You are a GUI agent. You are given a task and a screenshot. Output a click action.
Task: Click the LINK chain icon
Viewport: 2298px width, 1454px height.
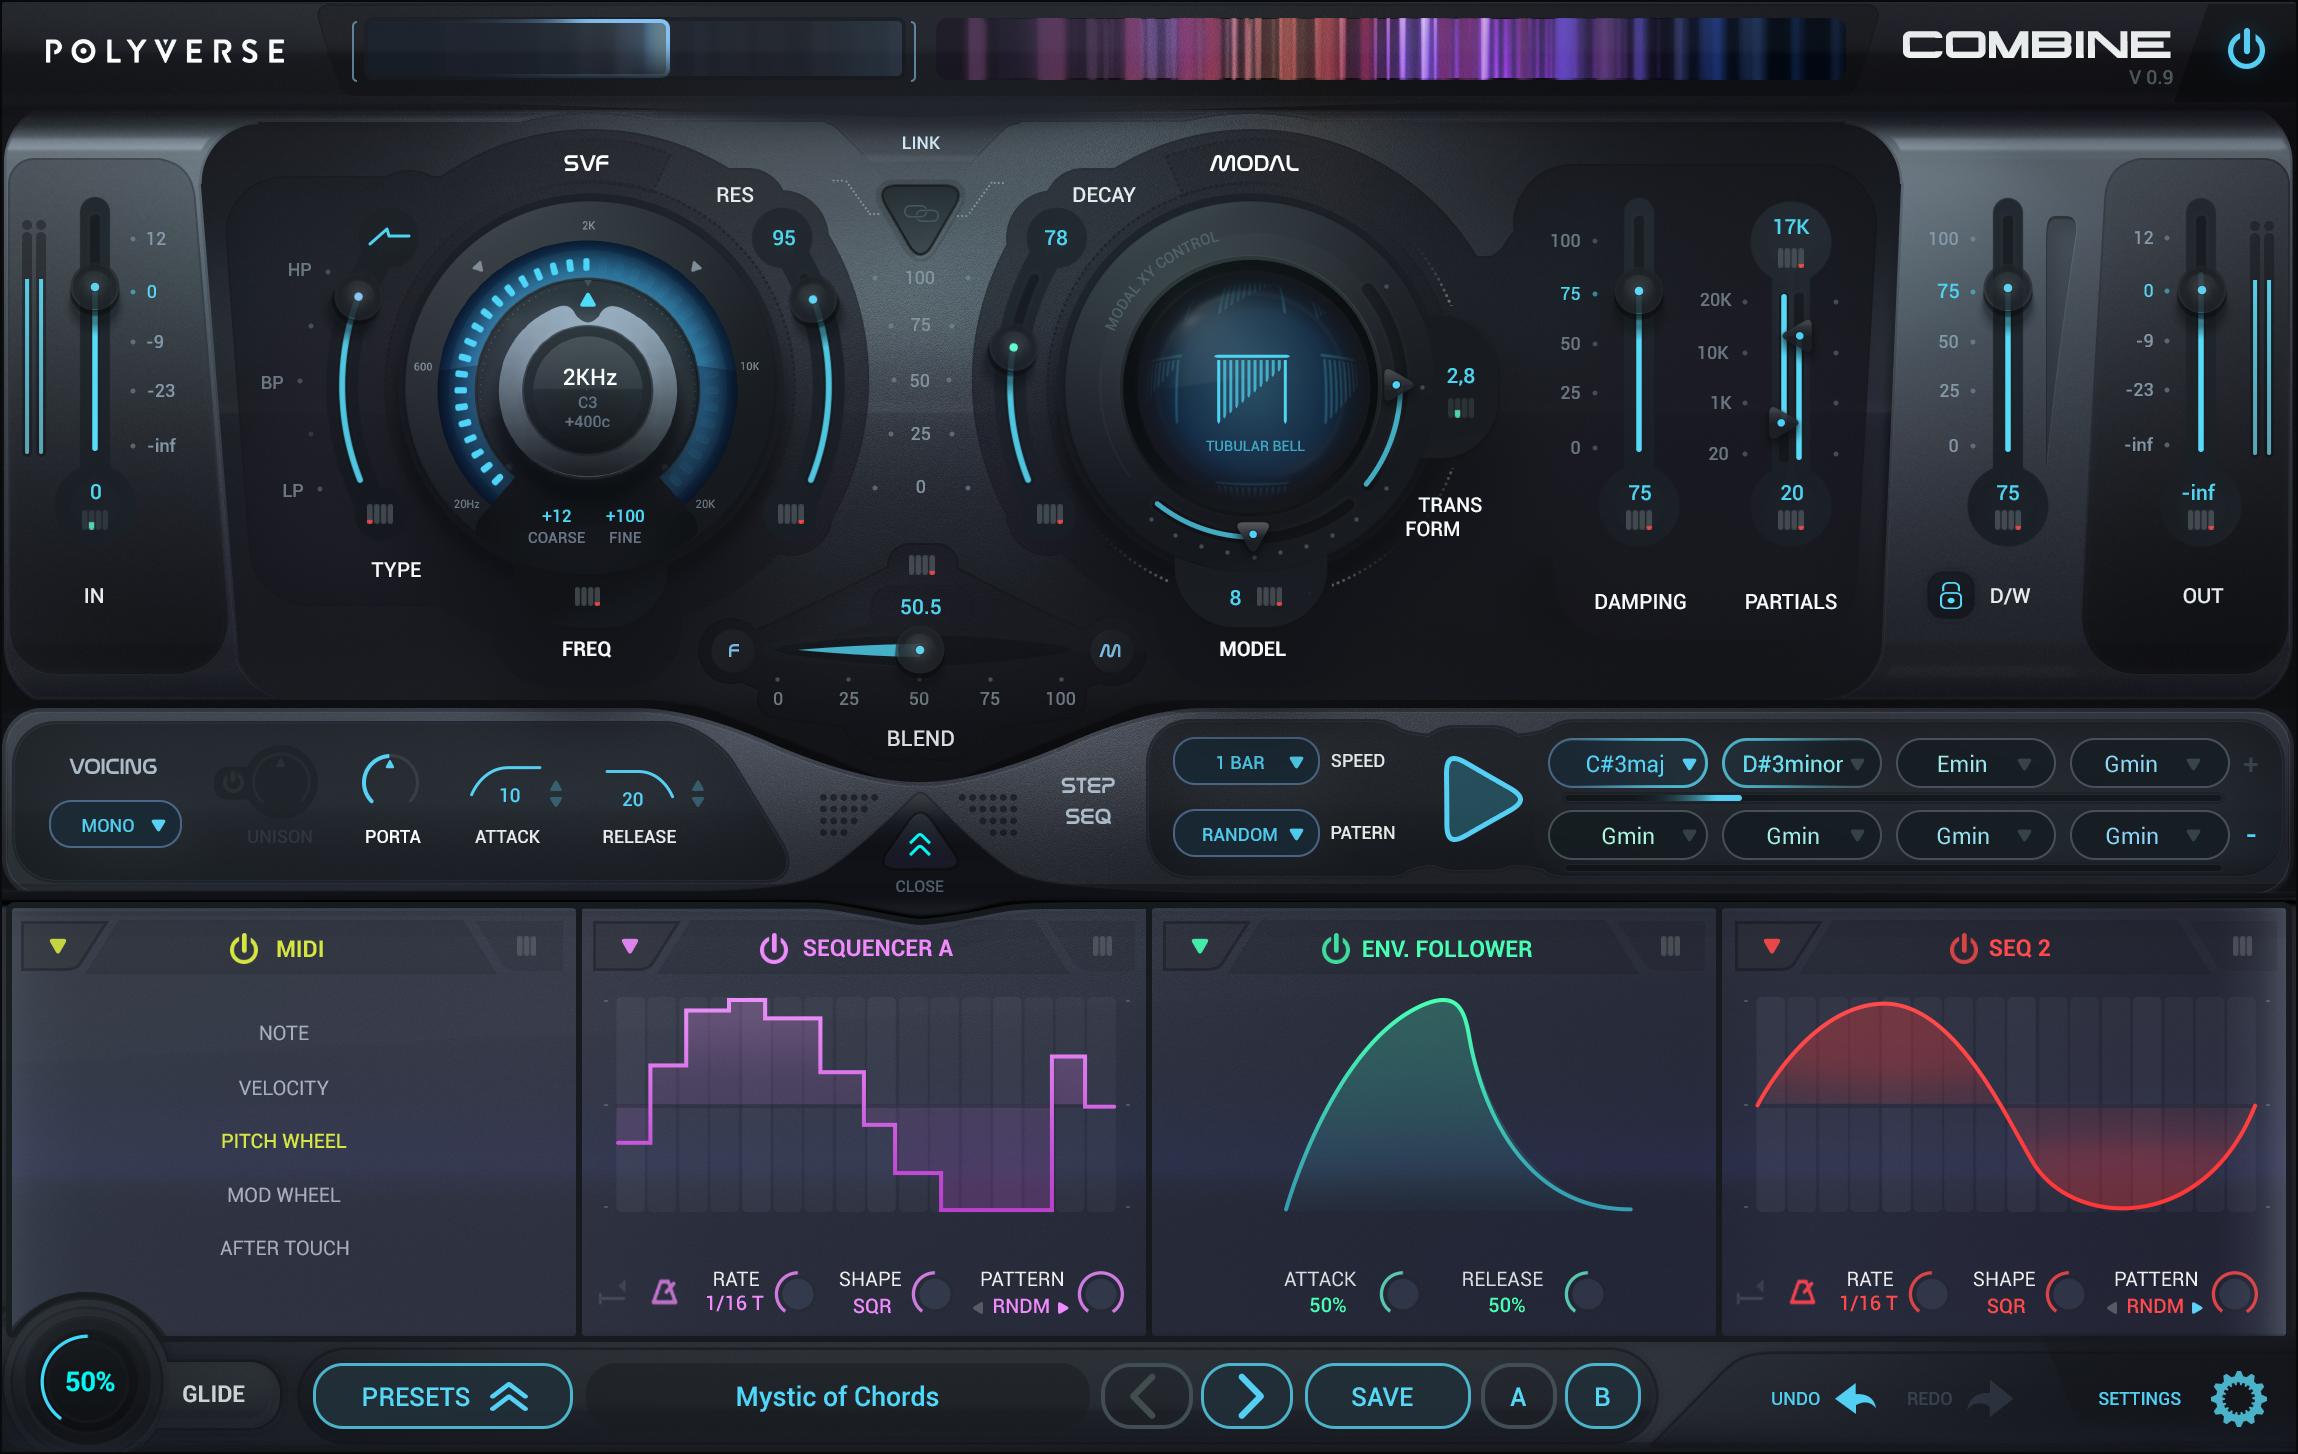point(920,213)
